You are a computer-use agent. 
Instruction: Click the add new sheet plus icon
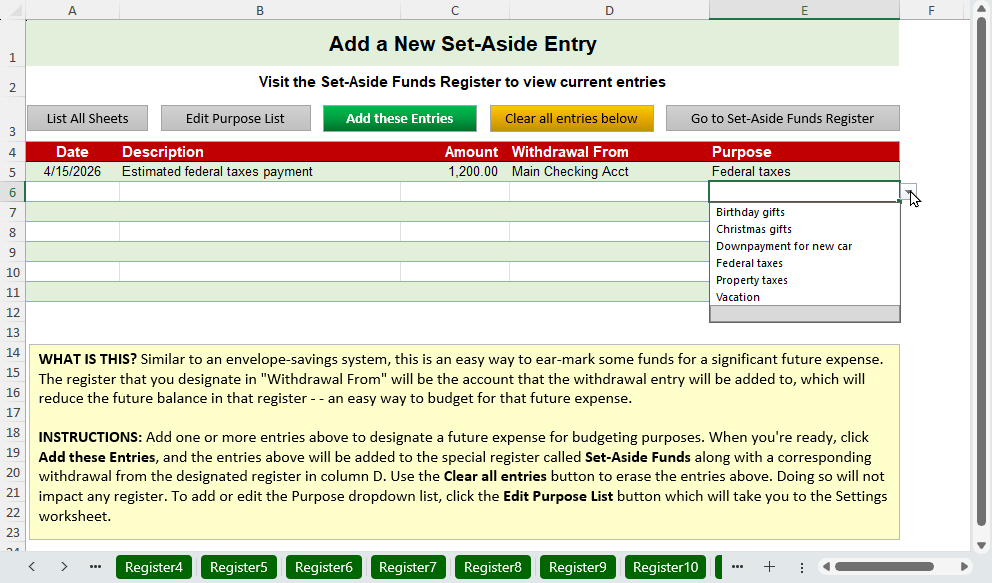(x=769, y=567)
